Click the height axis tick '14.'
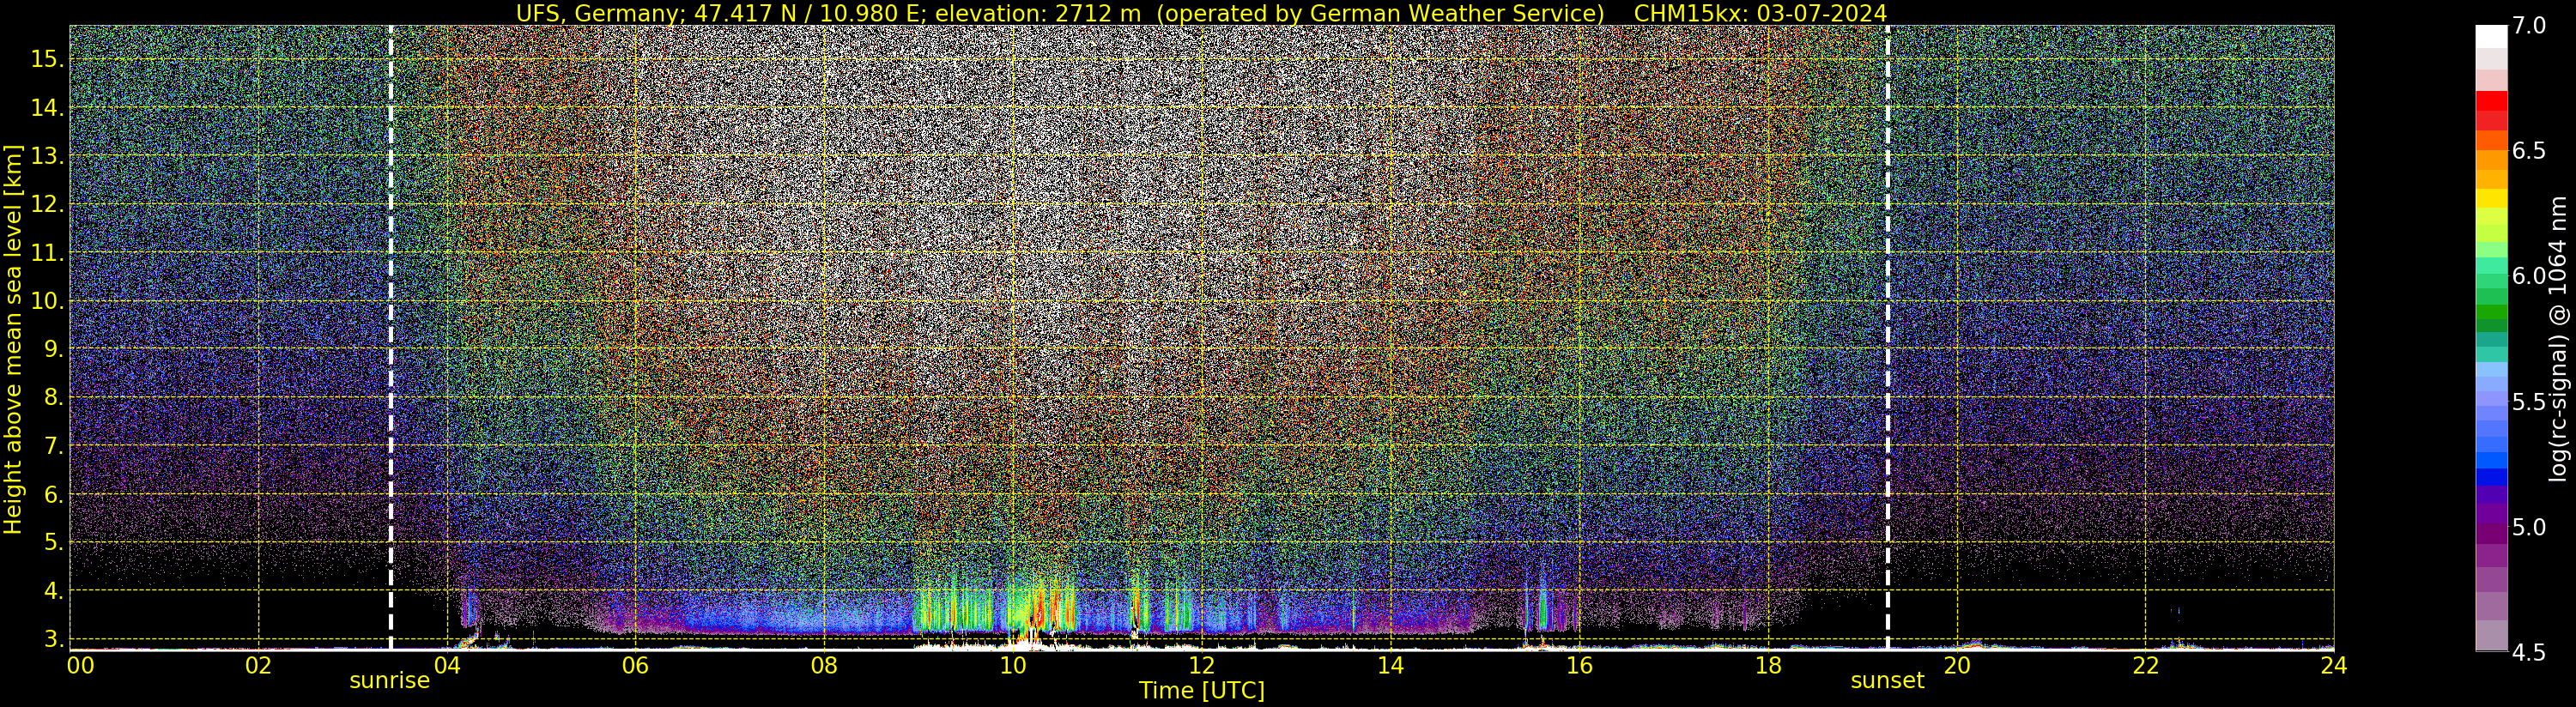This screenshot has width=2576, height=707. point(47,108)
